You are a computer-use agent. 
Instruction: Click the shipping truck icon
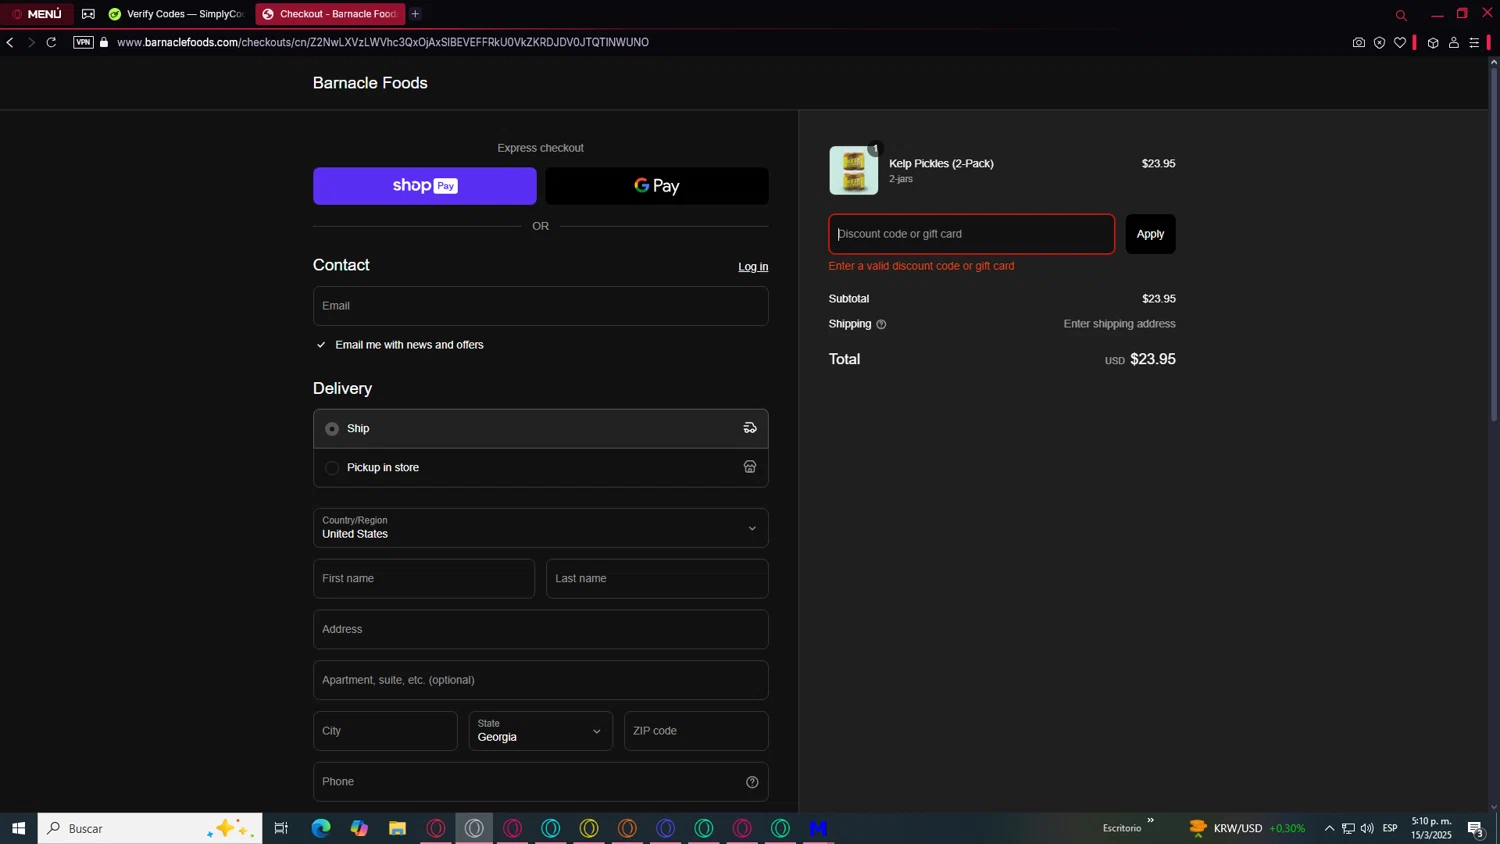click(750, 428)
